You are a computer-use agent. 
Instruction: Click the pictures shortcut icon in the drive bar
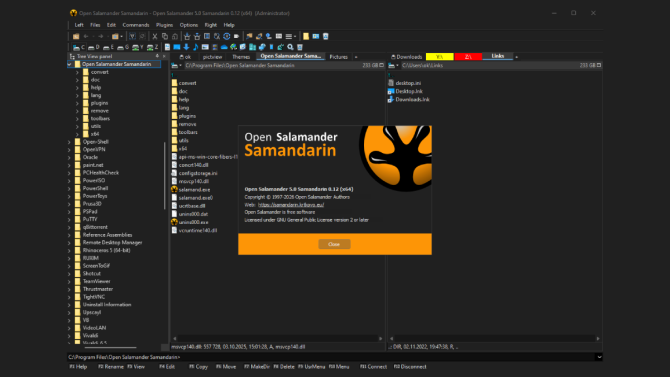coord(205,47)
